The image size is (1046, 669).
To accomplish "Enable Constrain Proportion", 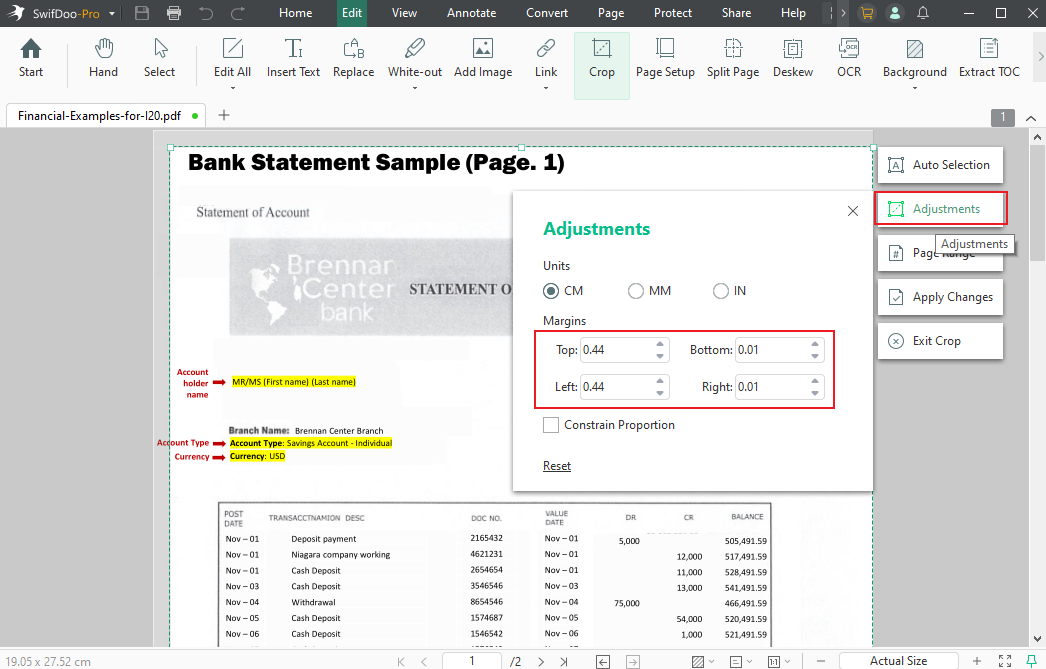I will click(x=550, y=424).
